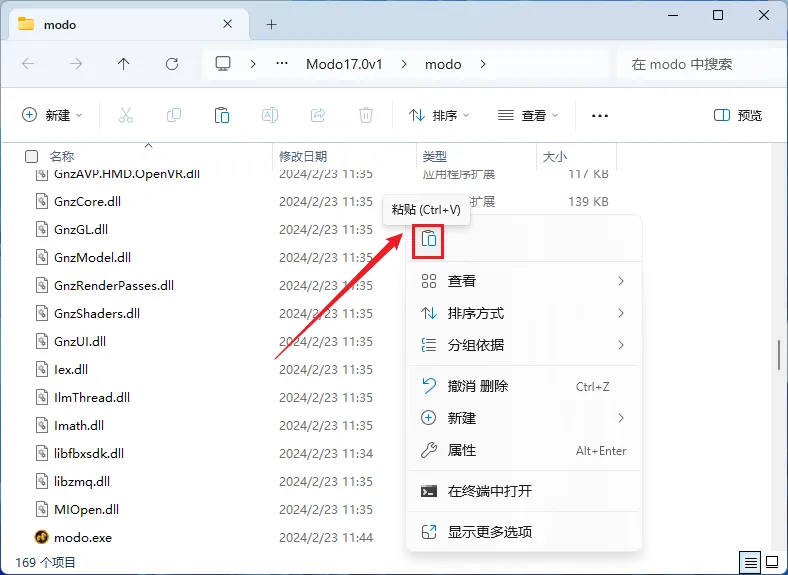Go forward with the right arrow
The width and height of the screenshot is (788, 575).
(76, 64)
